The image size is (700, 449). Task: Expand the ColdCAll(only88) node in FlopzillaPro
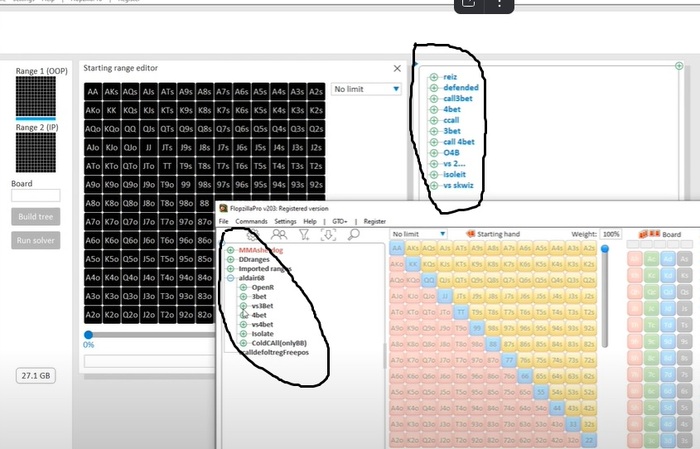243,343
